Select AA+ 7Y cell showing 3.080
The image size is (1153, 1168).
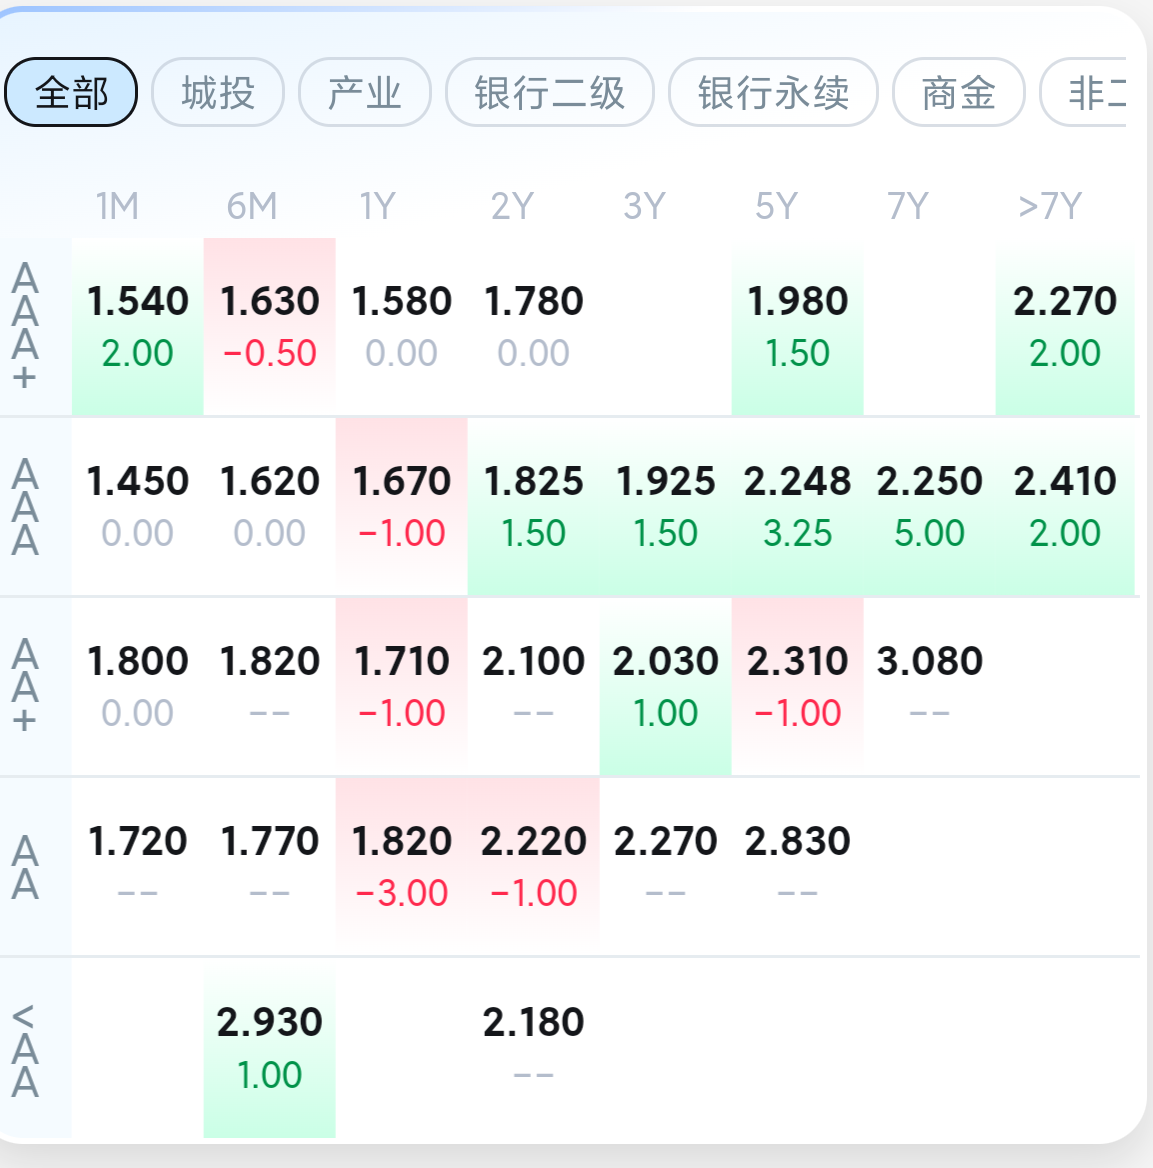point(930,686)
